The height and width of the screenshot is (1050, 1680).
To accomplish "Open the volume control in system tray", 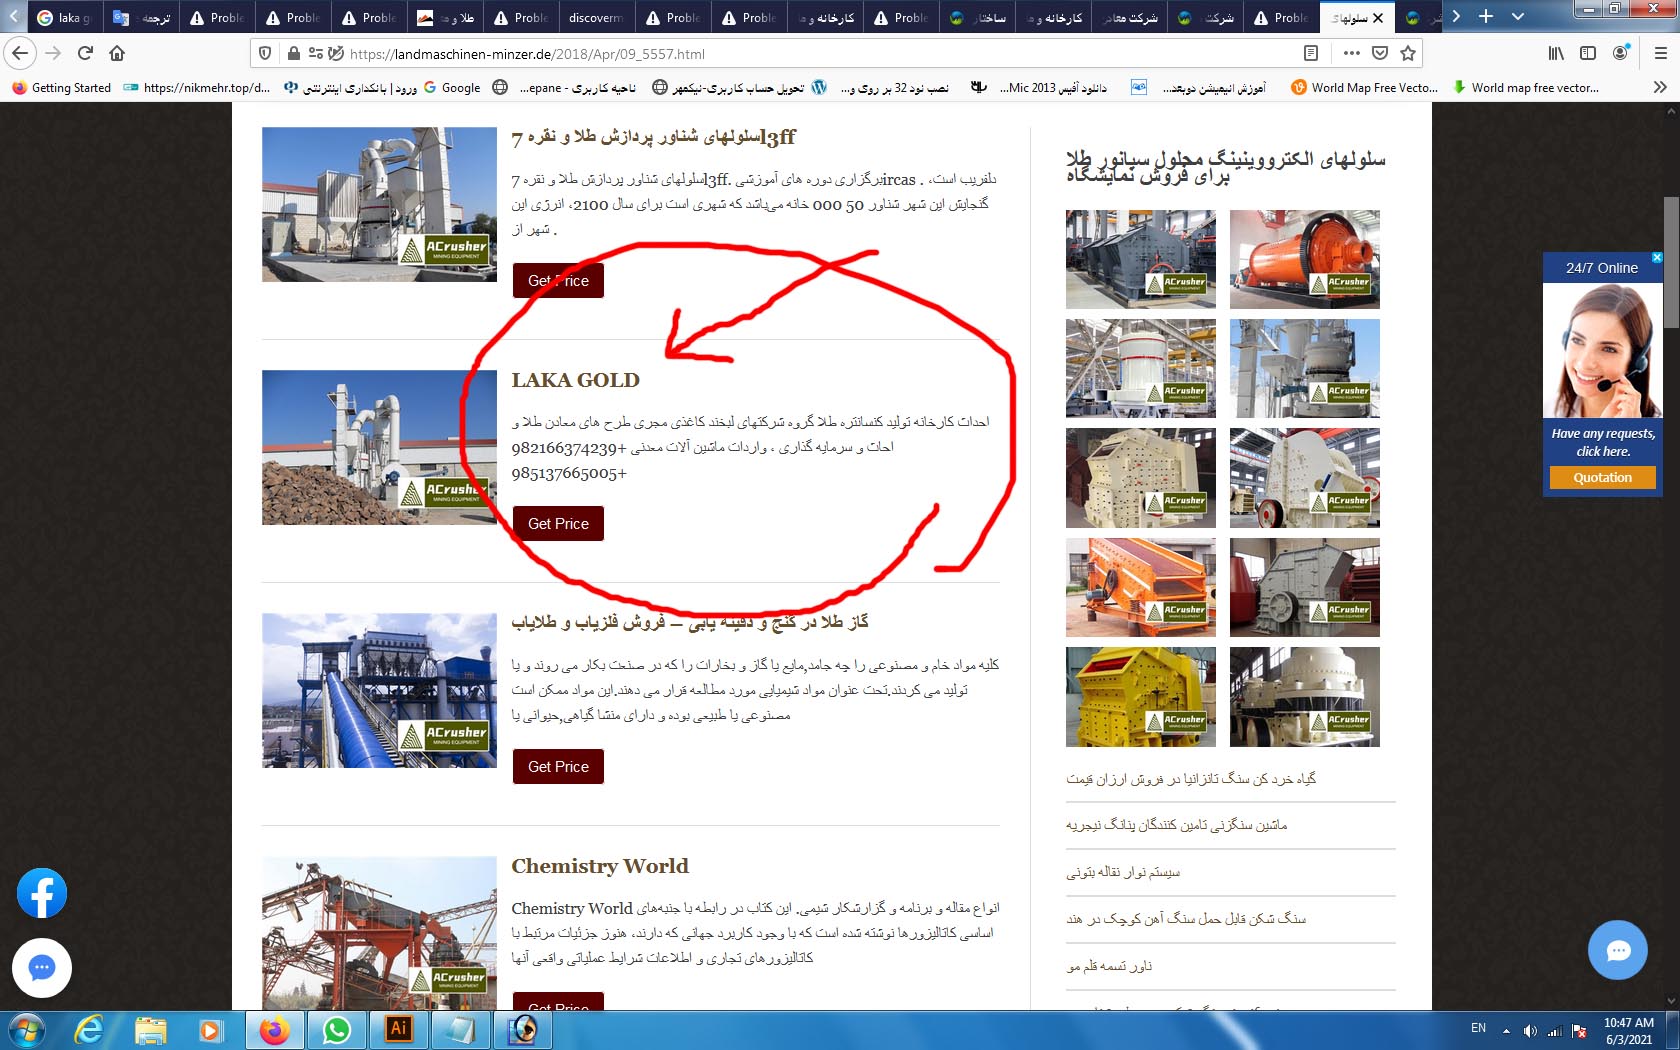I will pyautogui.click(x=1530, y=1030).
